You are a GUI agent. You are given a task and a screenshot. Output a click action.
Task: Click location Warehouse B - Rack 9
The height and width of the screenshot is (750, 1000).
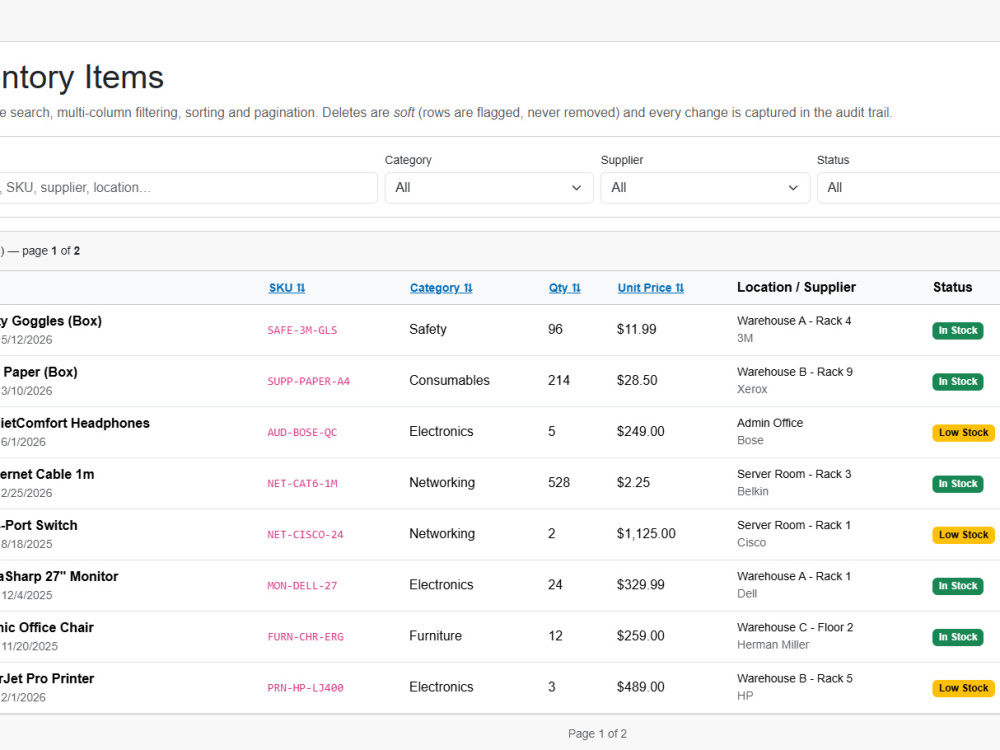coord(795,372)
